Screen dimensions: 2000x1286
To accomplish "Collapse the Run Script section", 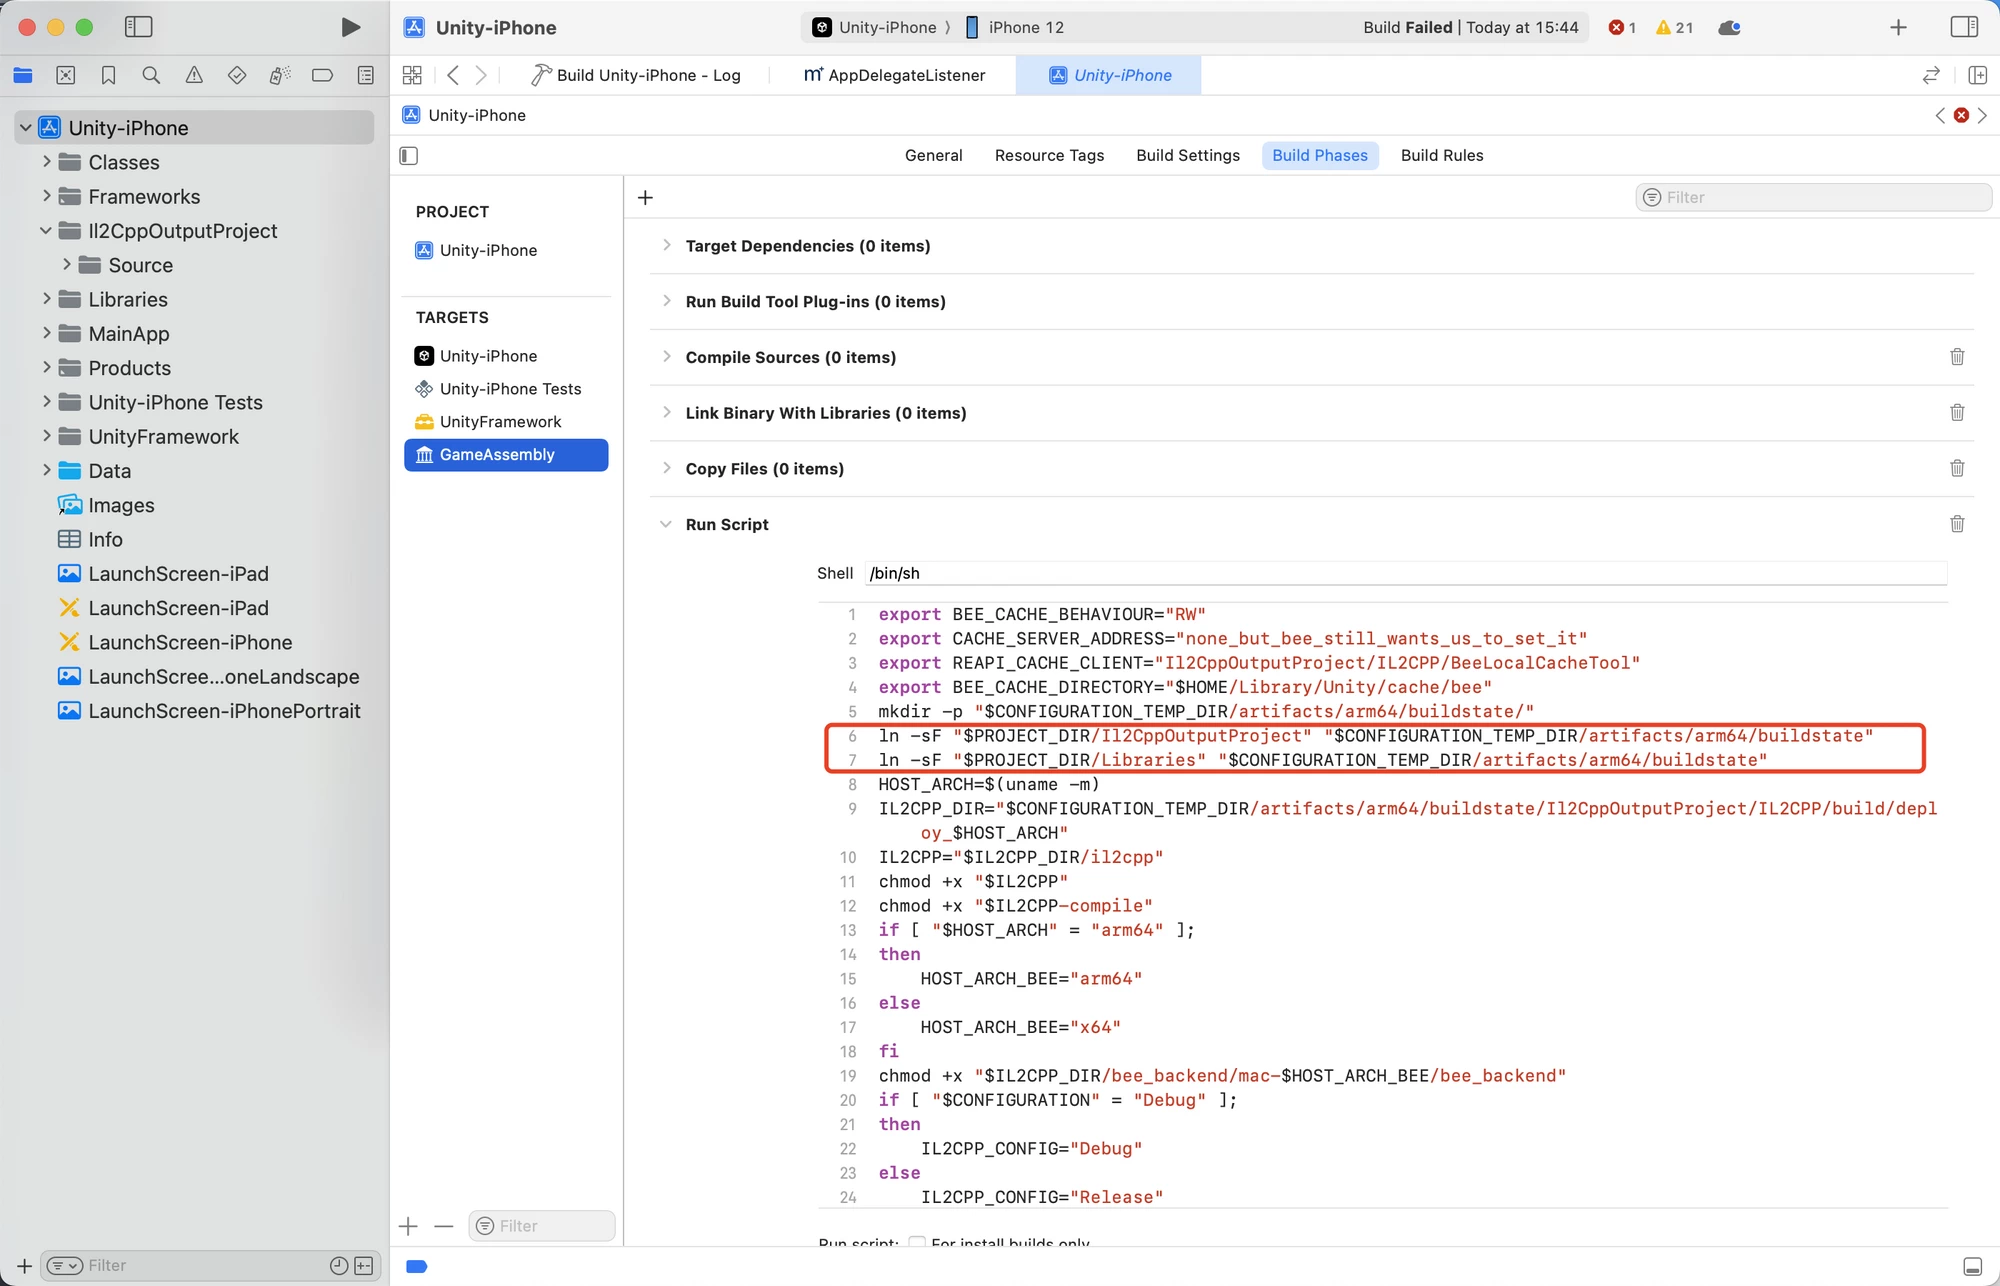I will (x=666, y=524).
